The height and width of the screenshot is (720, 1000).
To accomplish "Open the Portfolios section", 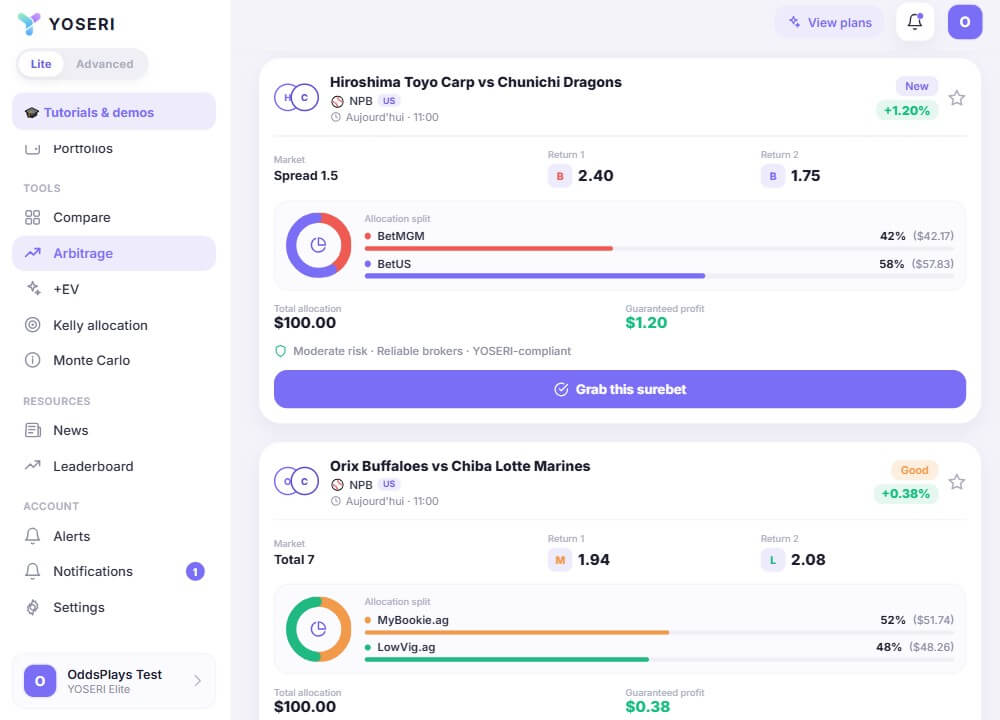I will (114, 149).
